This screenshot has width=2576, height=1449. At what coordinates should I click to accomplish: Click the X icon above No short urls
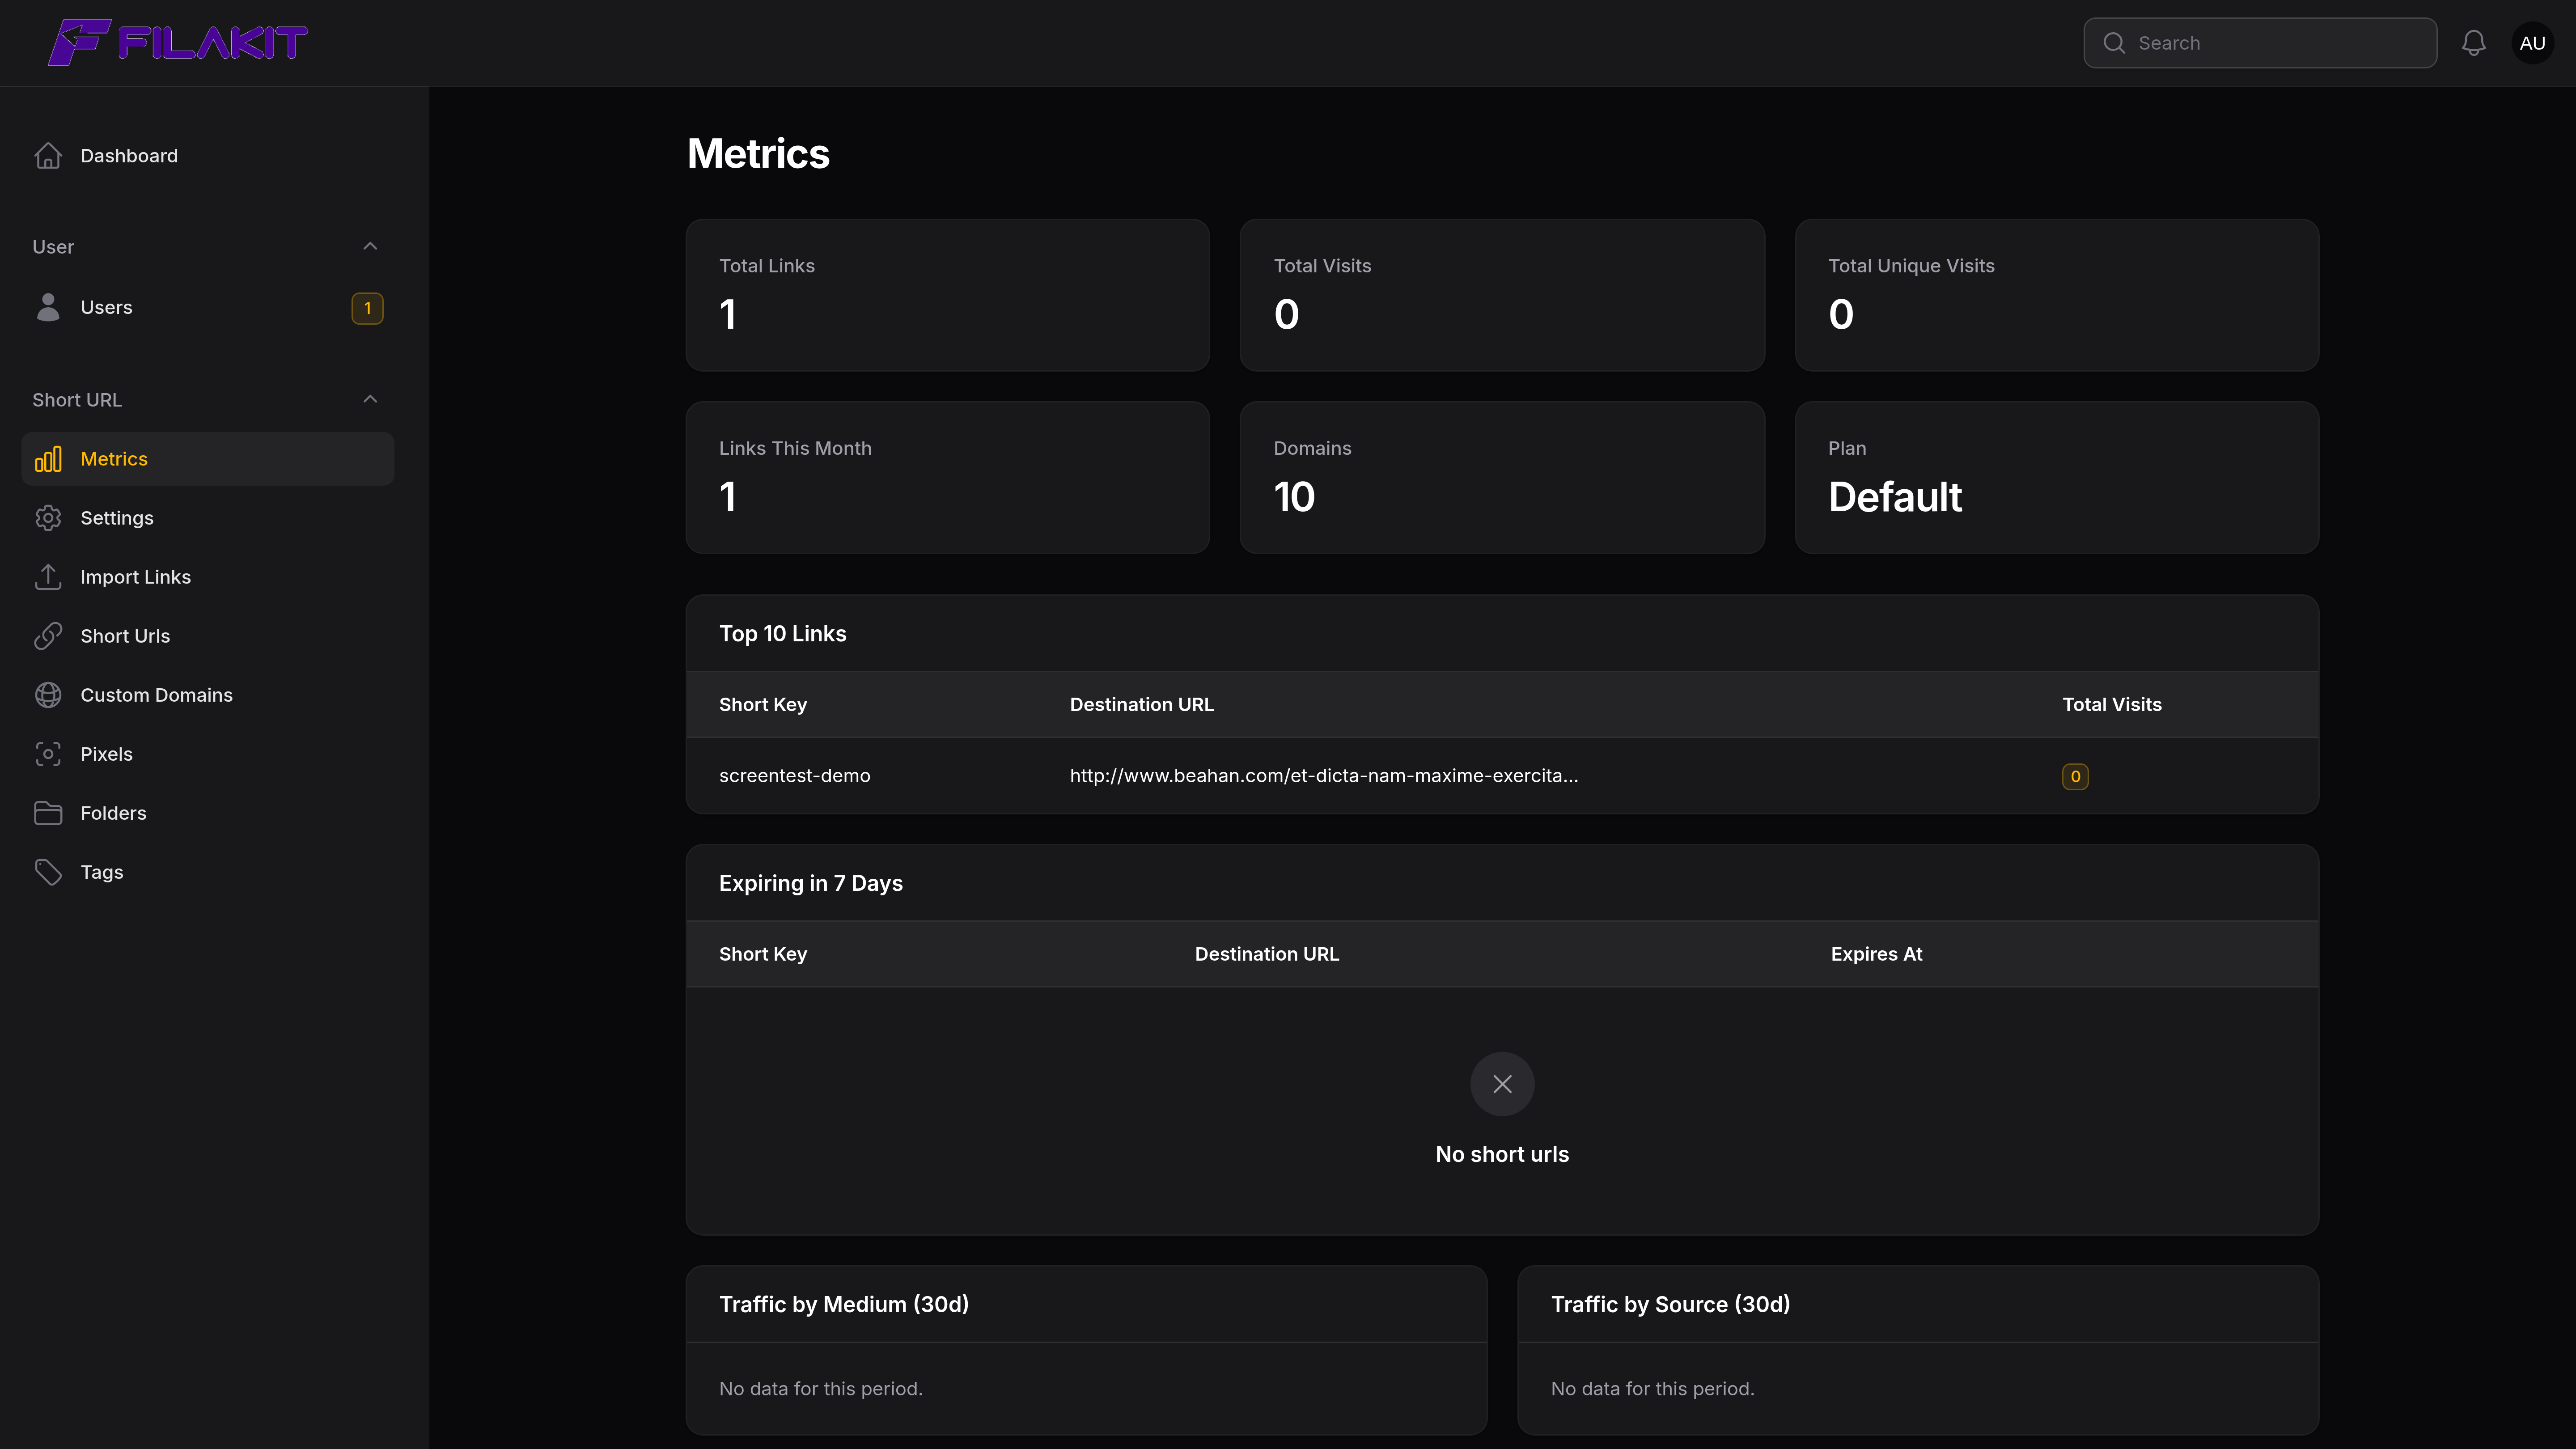click(x=1502, y=1084)
